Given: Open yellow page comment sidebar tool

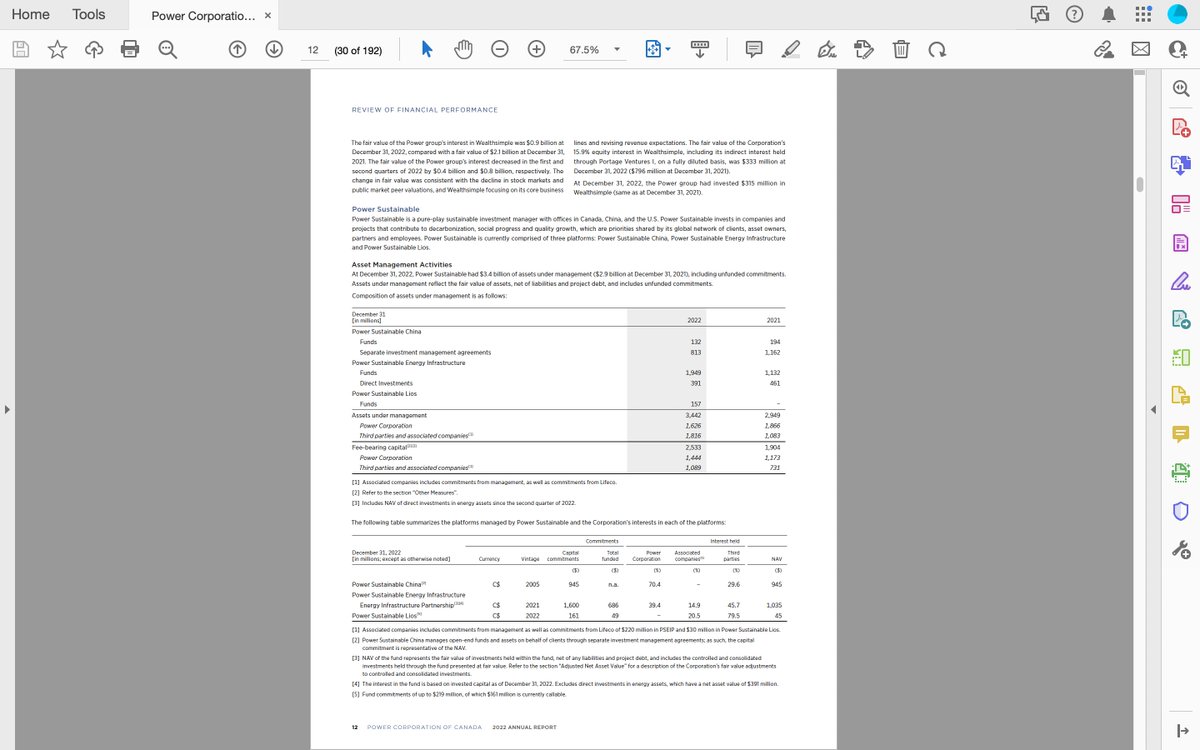Looking at the screenshot, I should pos(1180,395).
